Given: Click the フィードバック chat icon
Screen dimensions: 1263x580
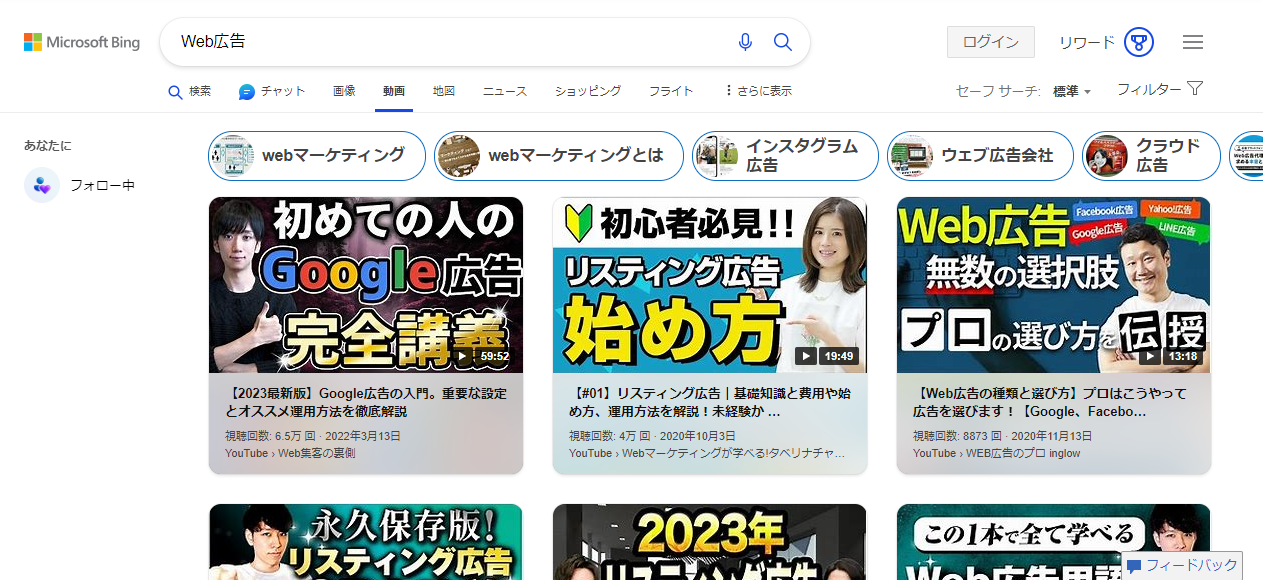Looking at the screenshot, I should coord(1134,566).
